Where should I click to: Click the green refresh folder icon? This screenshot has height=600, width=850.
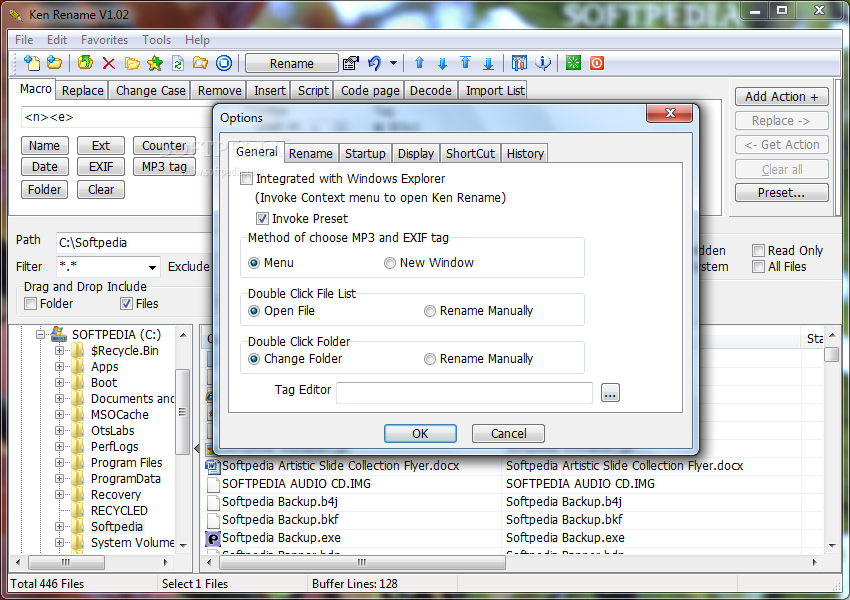(85, 63)
